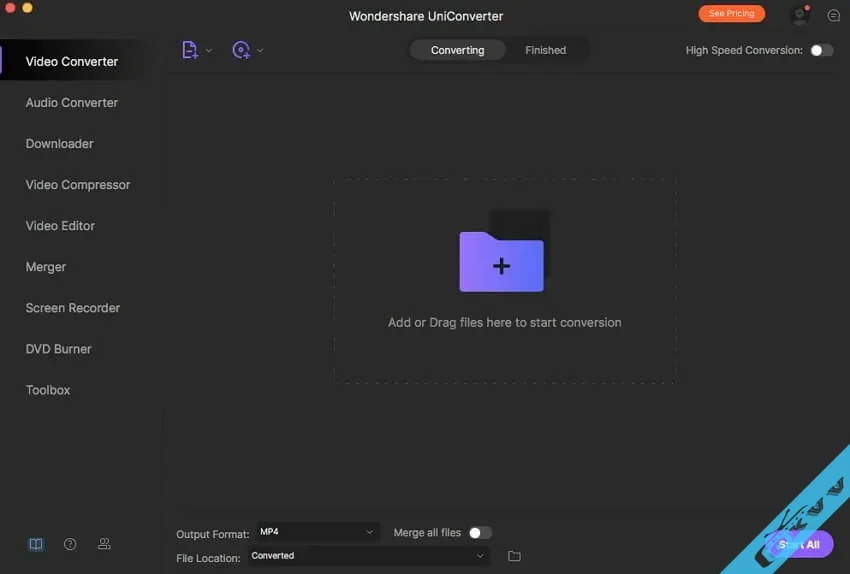Click the Load DVD disc icon
The width and height of the screenshot is (850, 574).
click(241, 50)
